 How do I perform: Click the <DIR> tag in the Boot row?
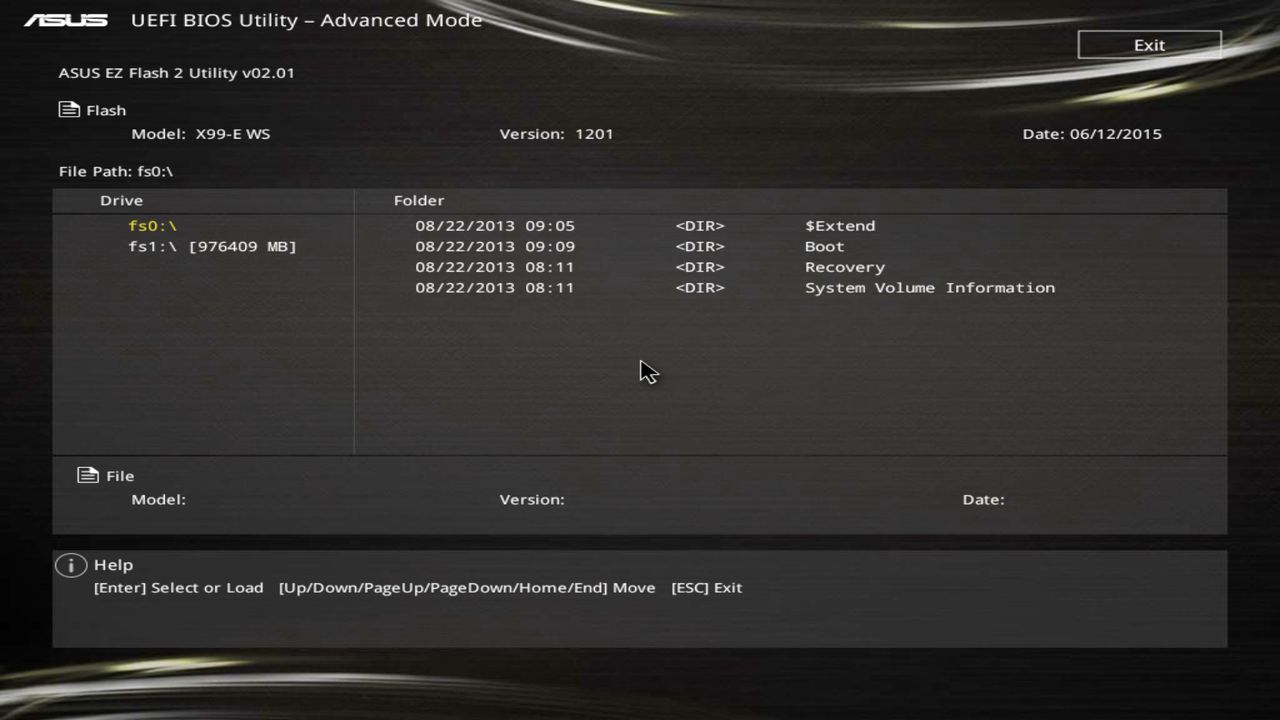[x=700, y=247]
